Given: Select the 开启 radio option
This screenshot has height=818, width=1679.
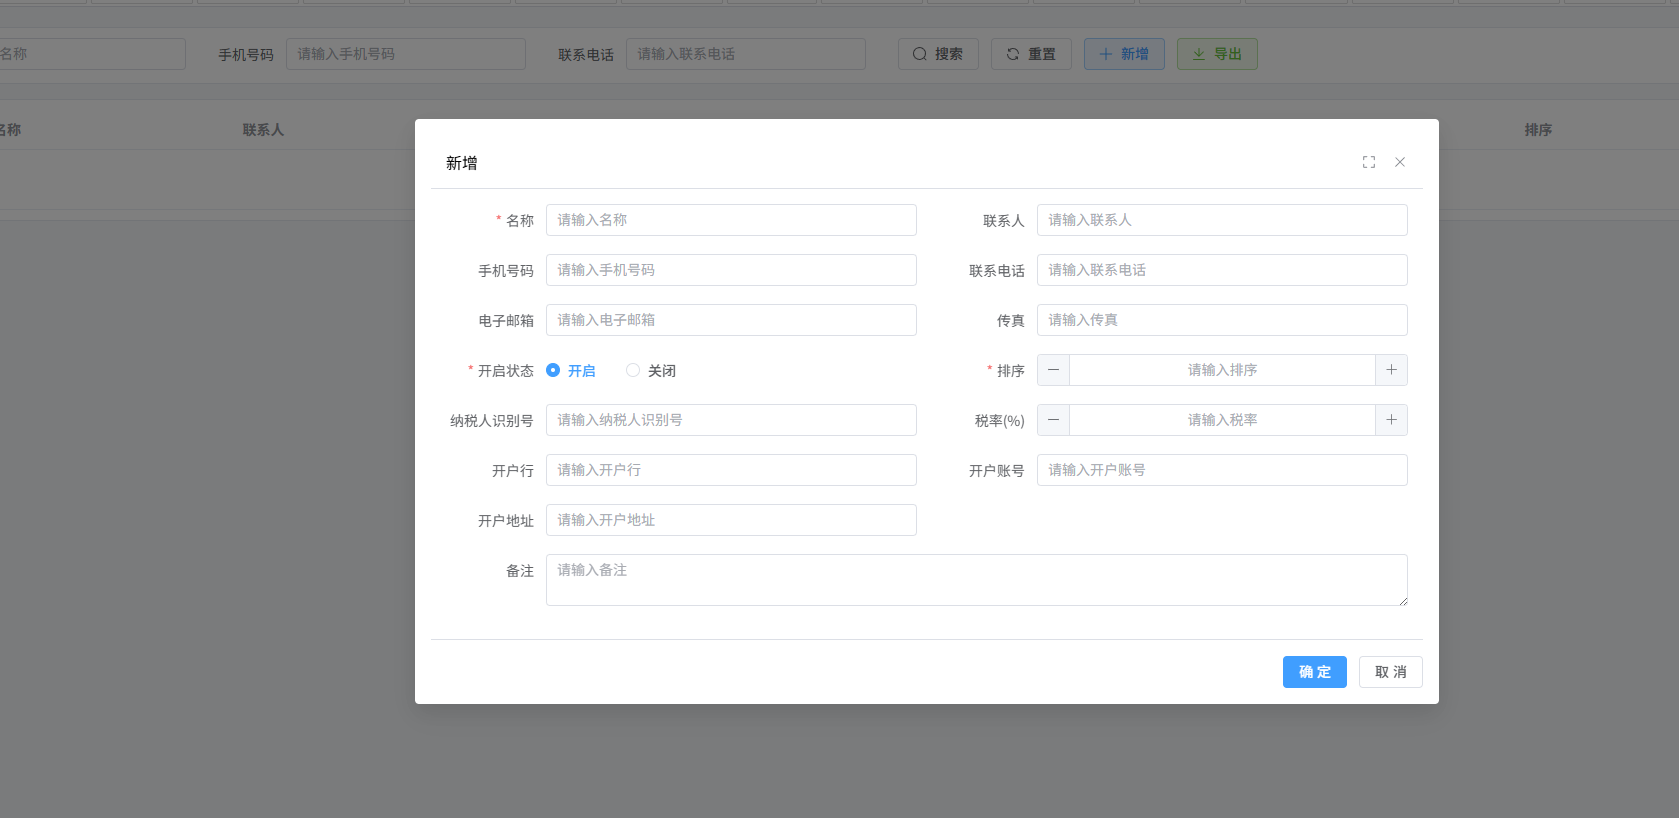Looking at the screenshot, I should pyautogui.click(x=571, y=370).
